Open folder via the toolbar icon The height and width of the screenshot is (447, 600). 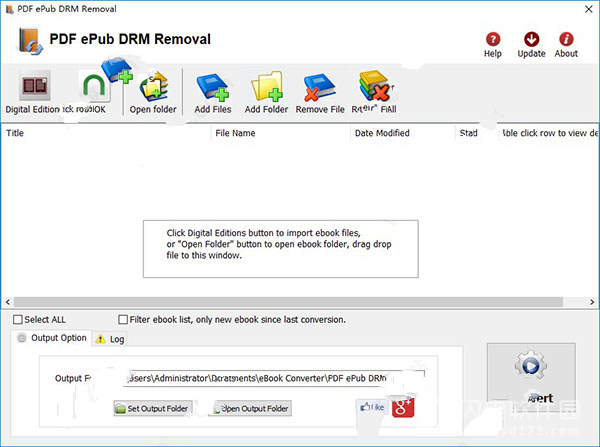tap(153, 87)
